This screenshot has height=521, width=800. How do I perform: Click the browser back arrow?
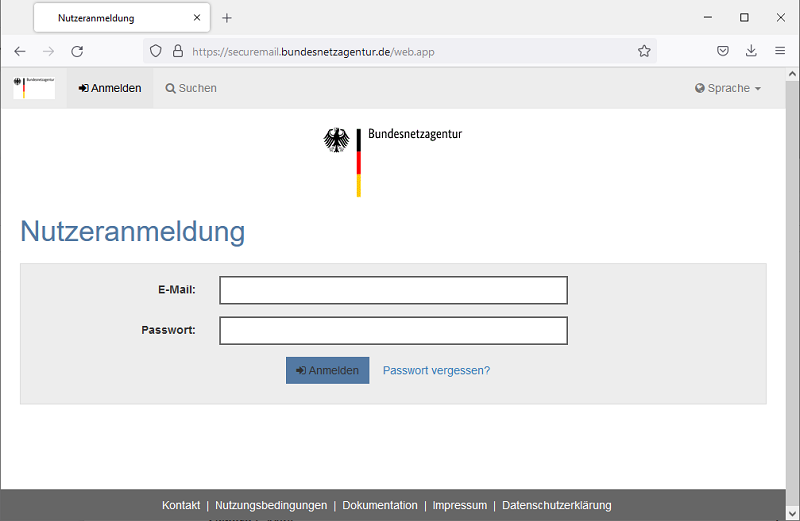click(20, 51)
